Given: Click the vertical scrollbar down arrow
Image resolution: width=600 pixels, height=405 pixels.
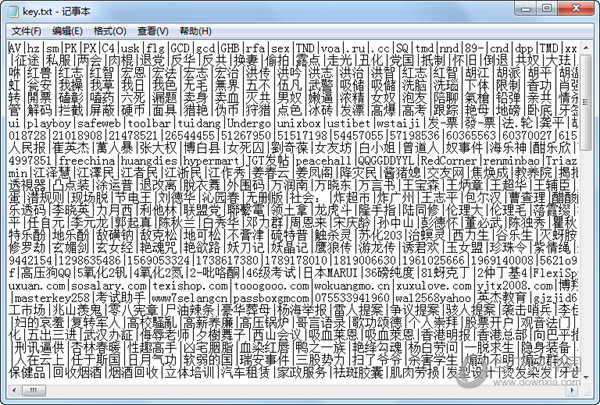Looking at the screenshot, I should click(585, 377).
